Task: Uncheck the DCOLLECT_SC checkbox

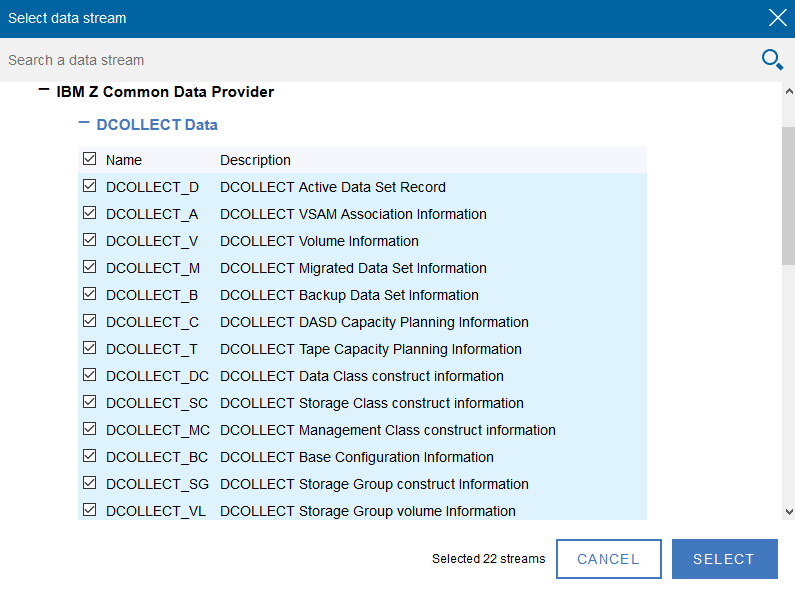Action: 89,402
